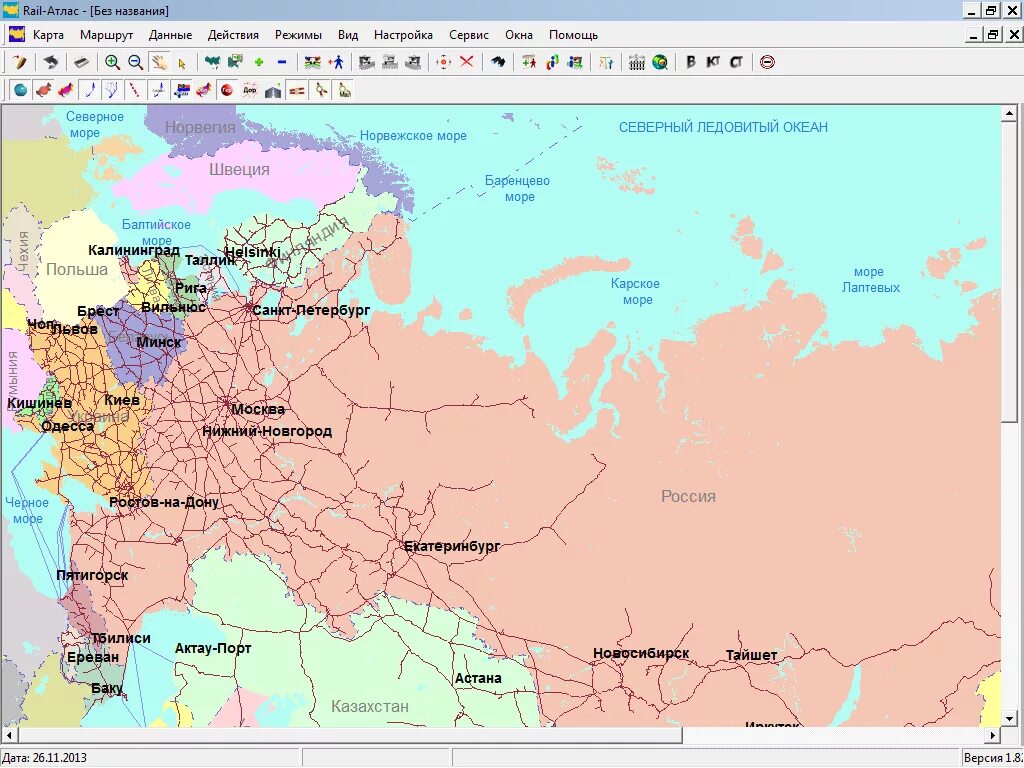The height and width of the screenshot is (768, 1024).
Task: Click the zoom in magnifier icon
Action: click(112, 62)
